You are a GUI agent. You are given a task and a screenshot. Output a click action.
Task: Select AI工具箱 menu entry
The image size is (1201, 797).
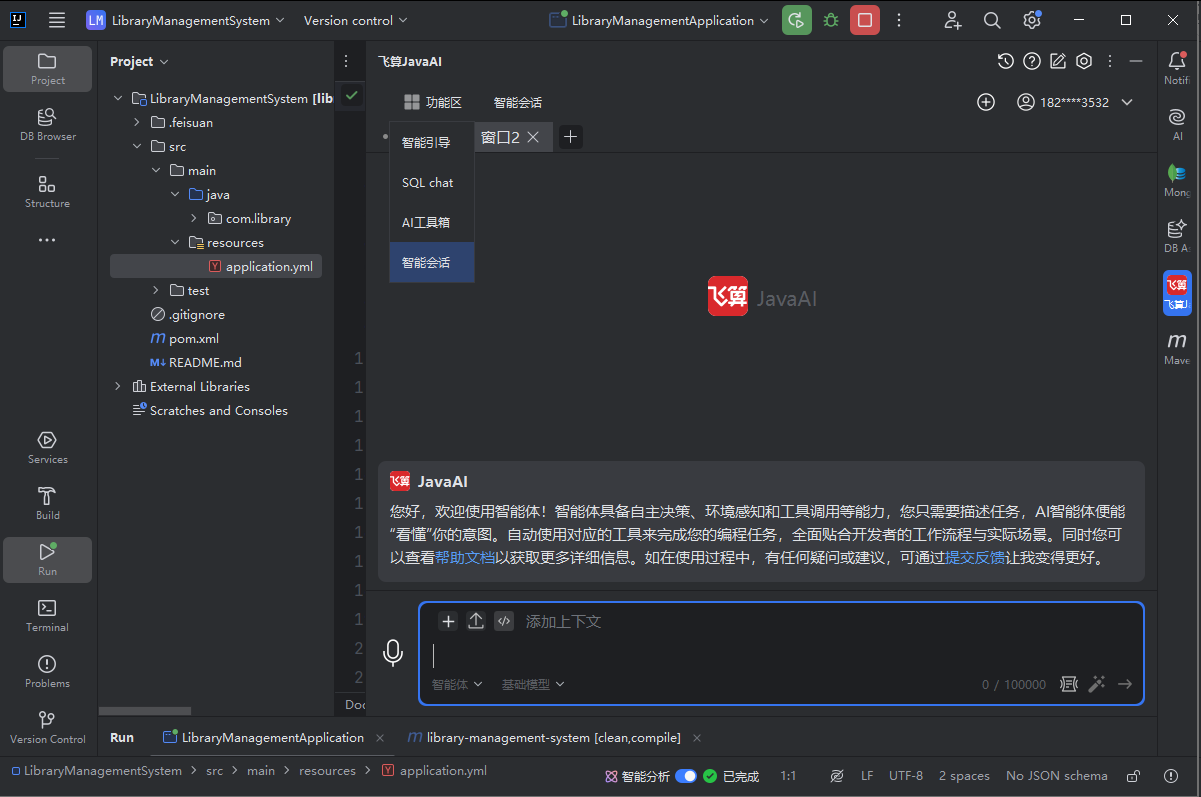pyautogui.click(x=432, y=222)
